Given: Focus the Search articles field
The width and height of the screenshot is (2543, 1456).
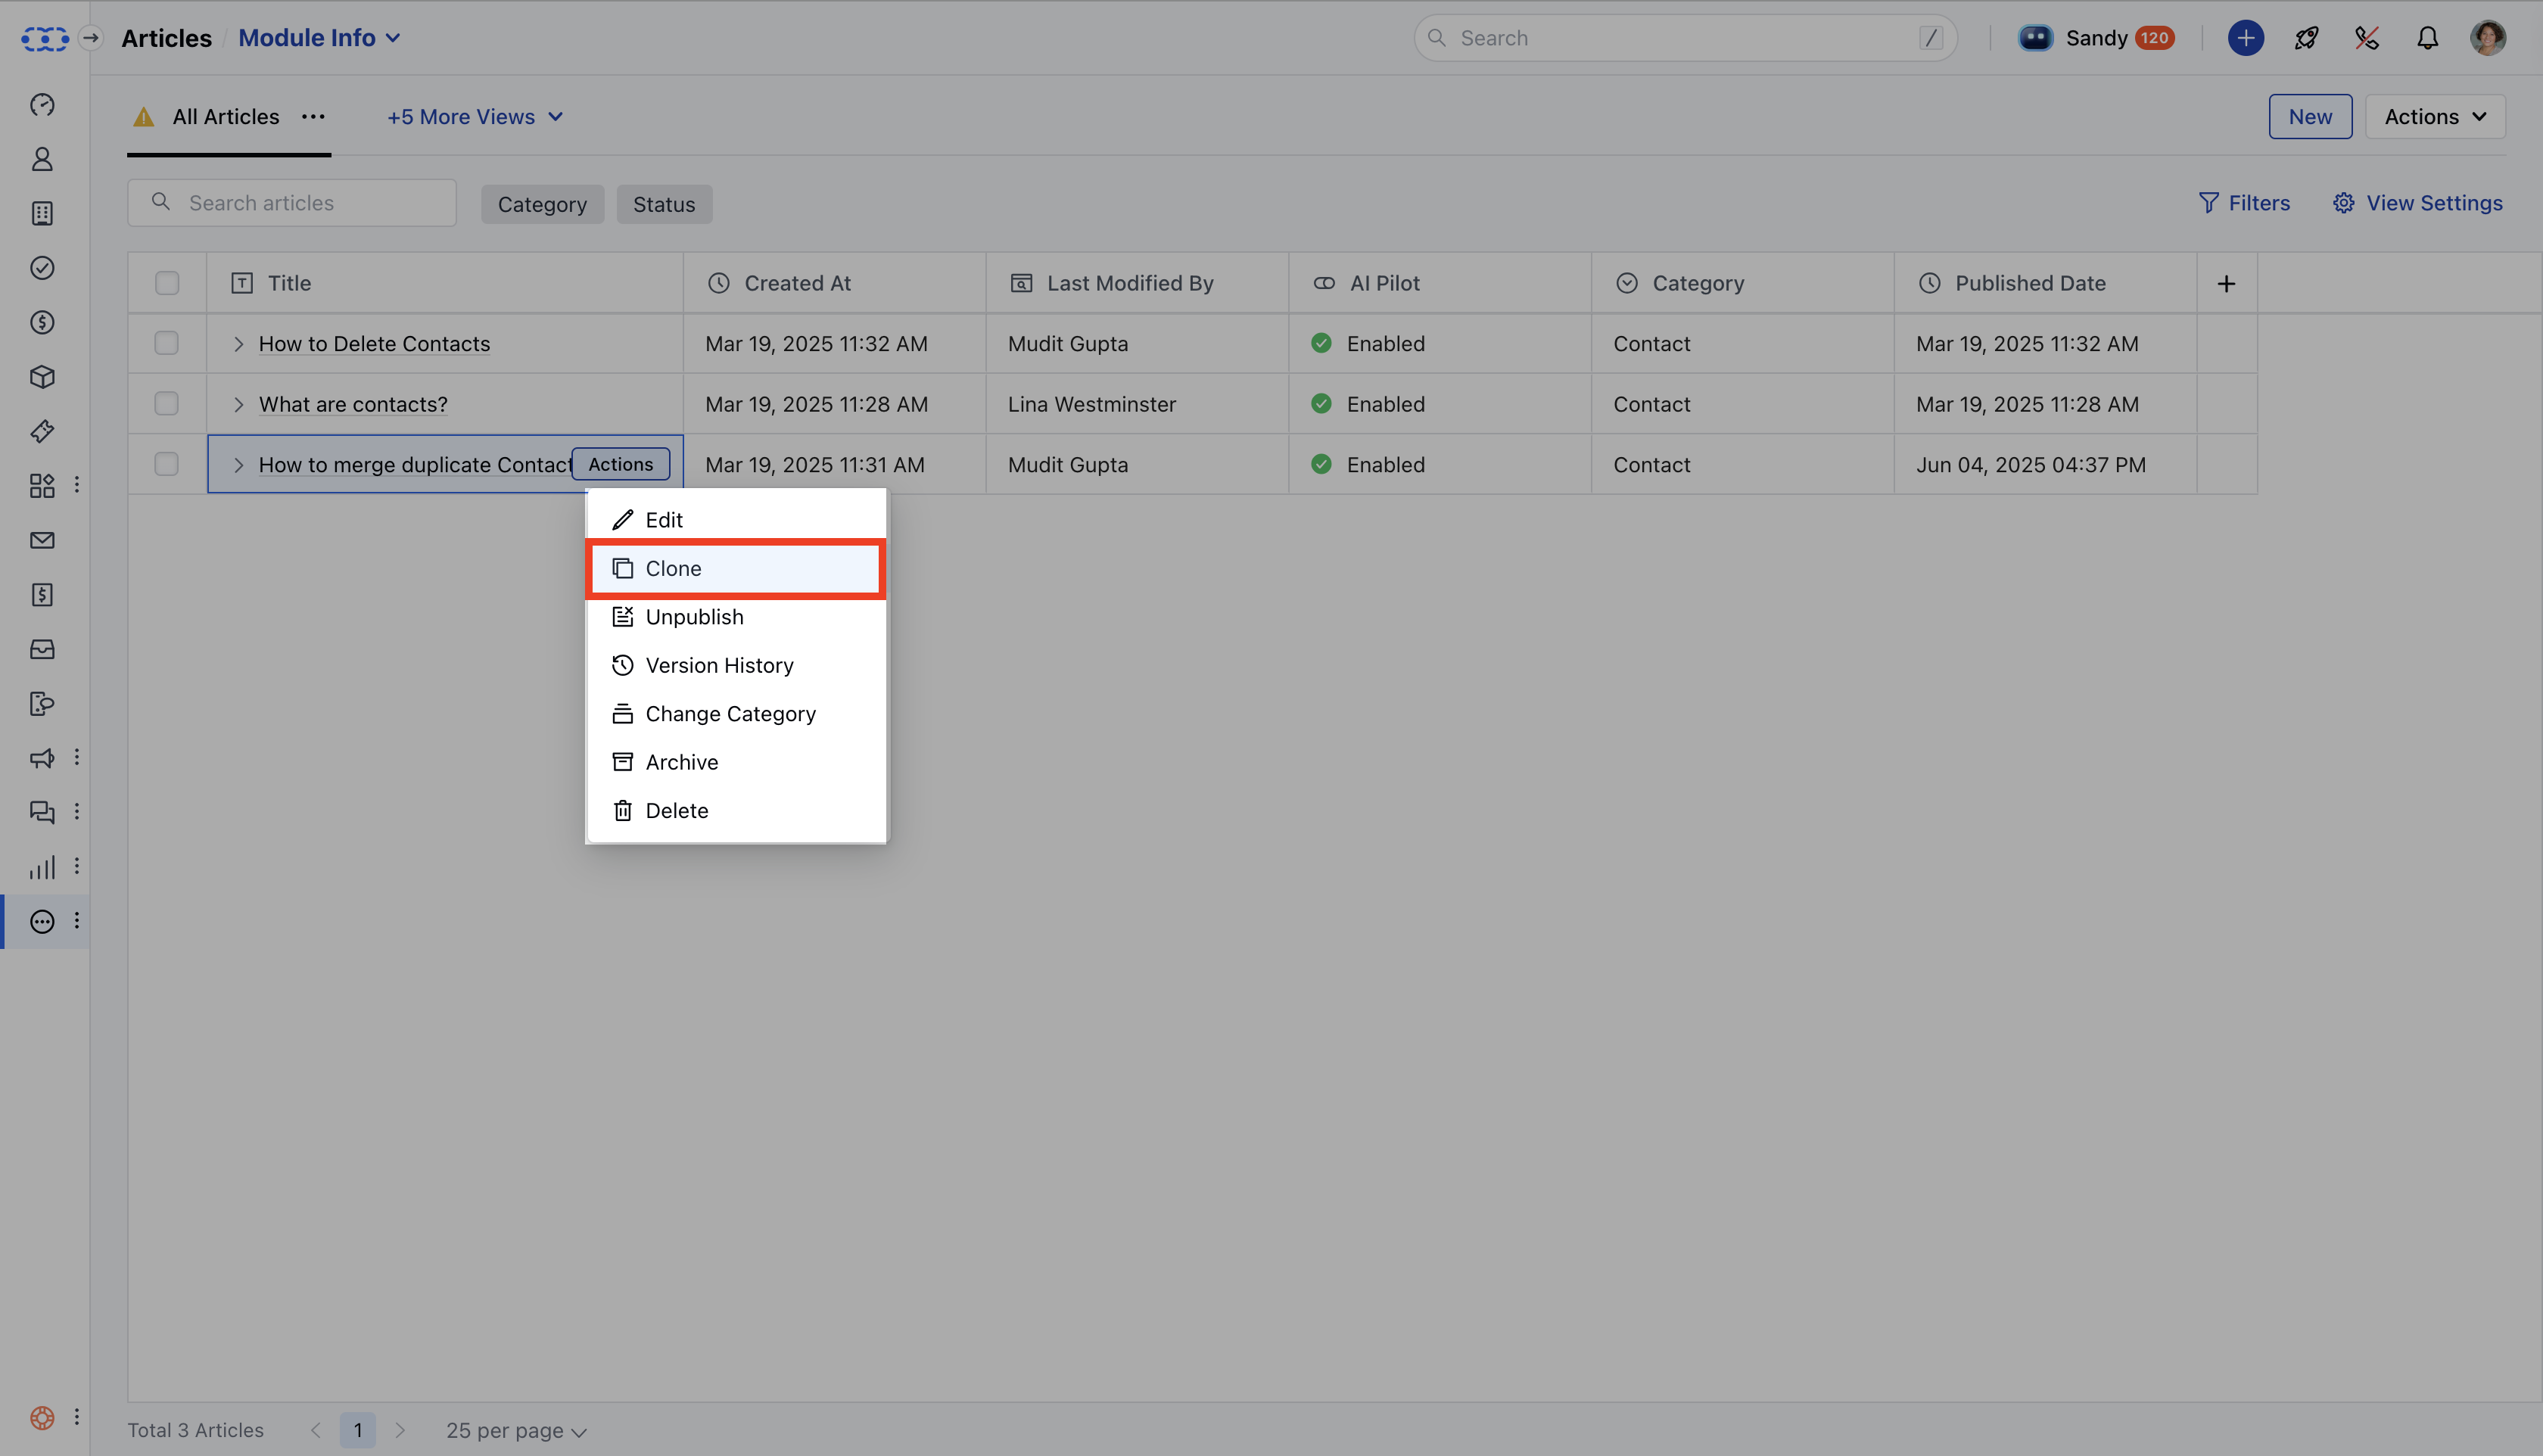Looking at the screenshot, I should coord(310,203).
